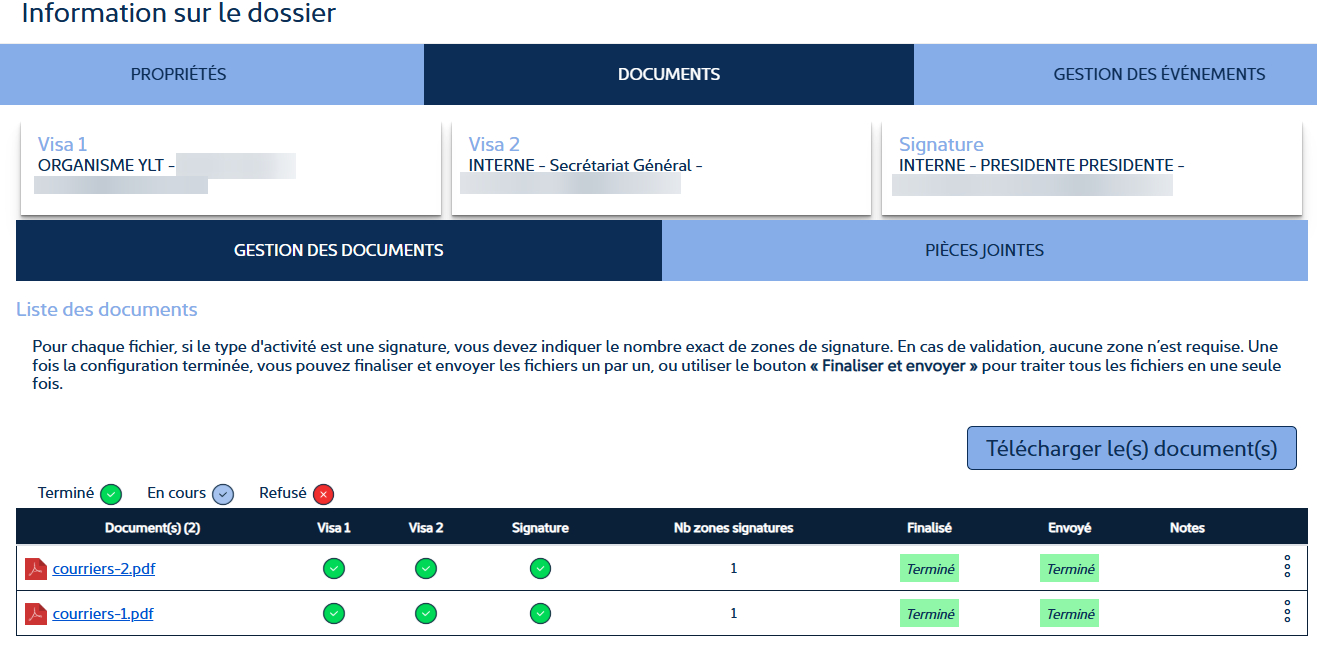1317x646 pixels.
Task: Open the courriers-2.pdf link
Action: (x=104, y=569)
